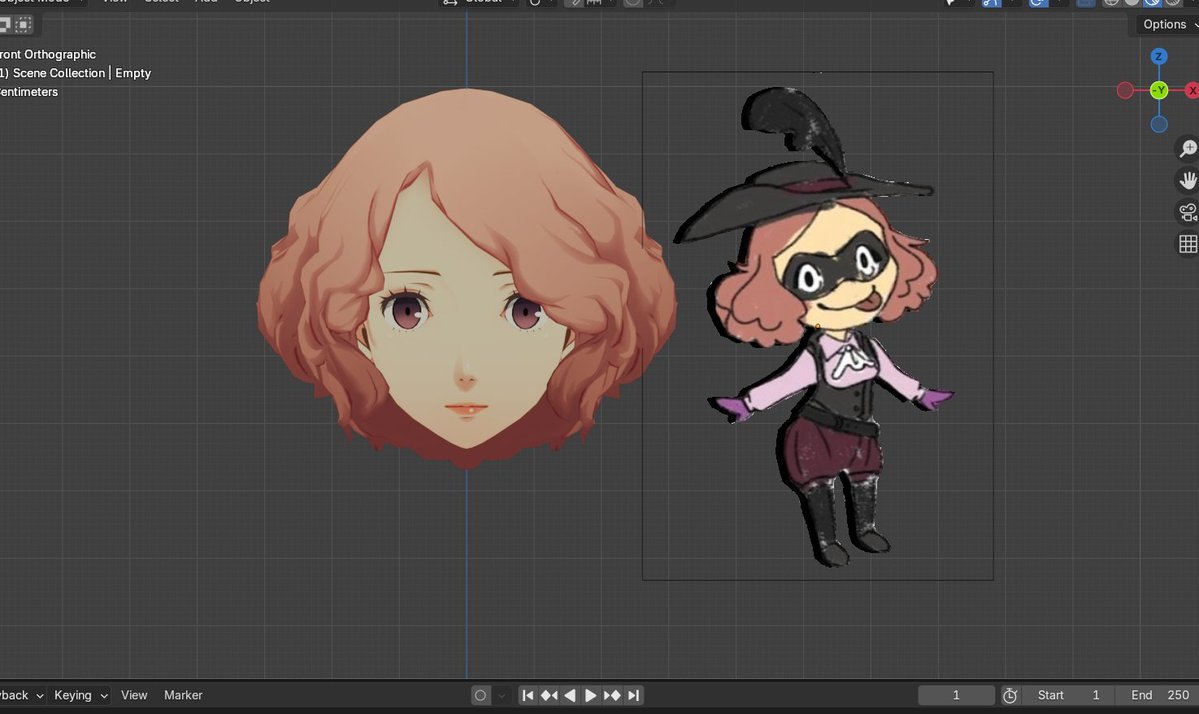Click the 'Orthographic' view label text
Screen dimensions: 1199x714
click(x=60, y=54)
